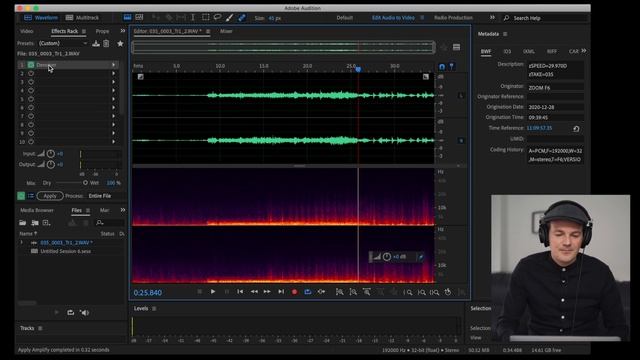Viewport: 640px width, 360px height.
Task: Select the Time Selection tool
Action: (x=193, y=18)
